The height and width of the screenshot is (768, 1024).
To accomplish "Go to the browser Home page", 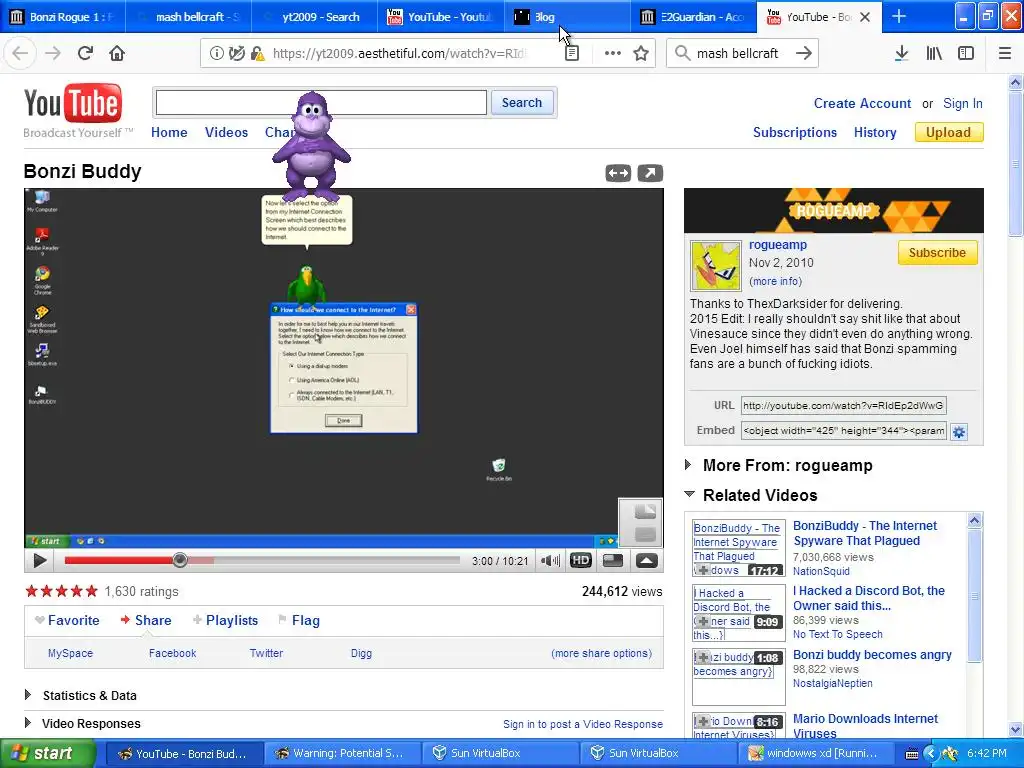I will (x=117, y=54).
